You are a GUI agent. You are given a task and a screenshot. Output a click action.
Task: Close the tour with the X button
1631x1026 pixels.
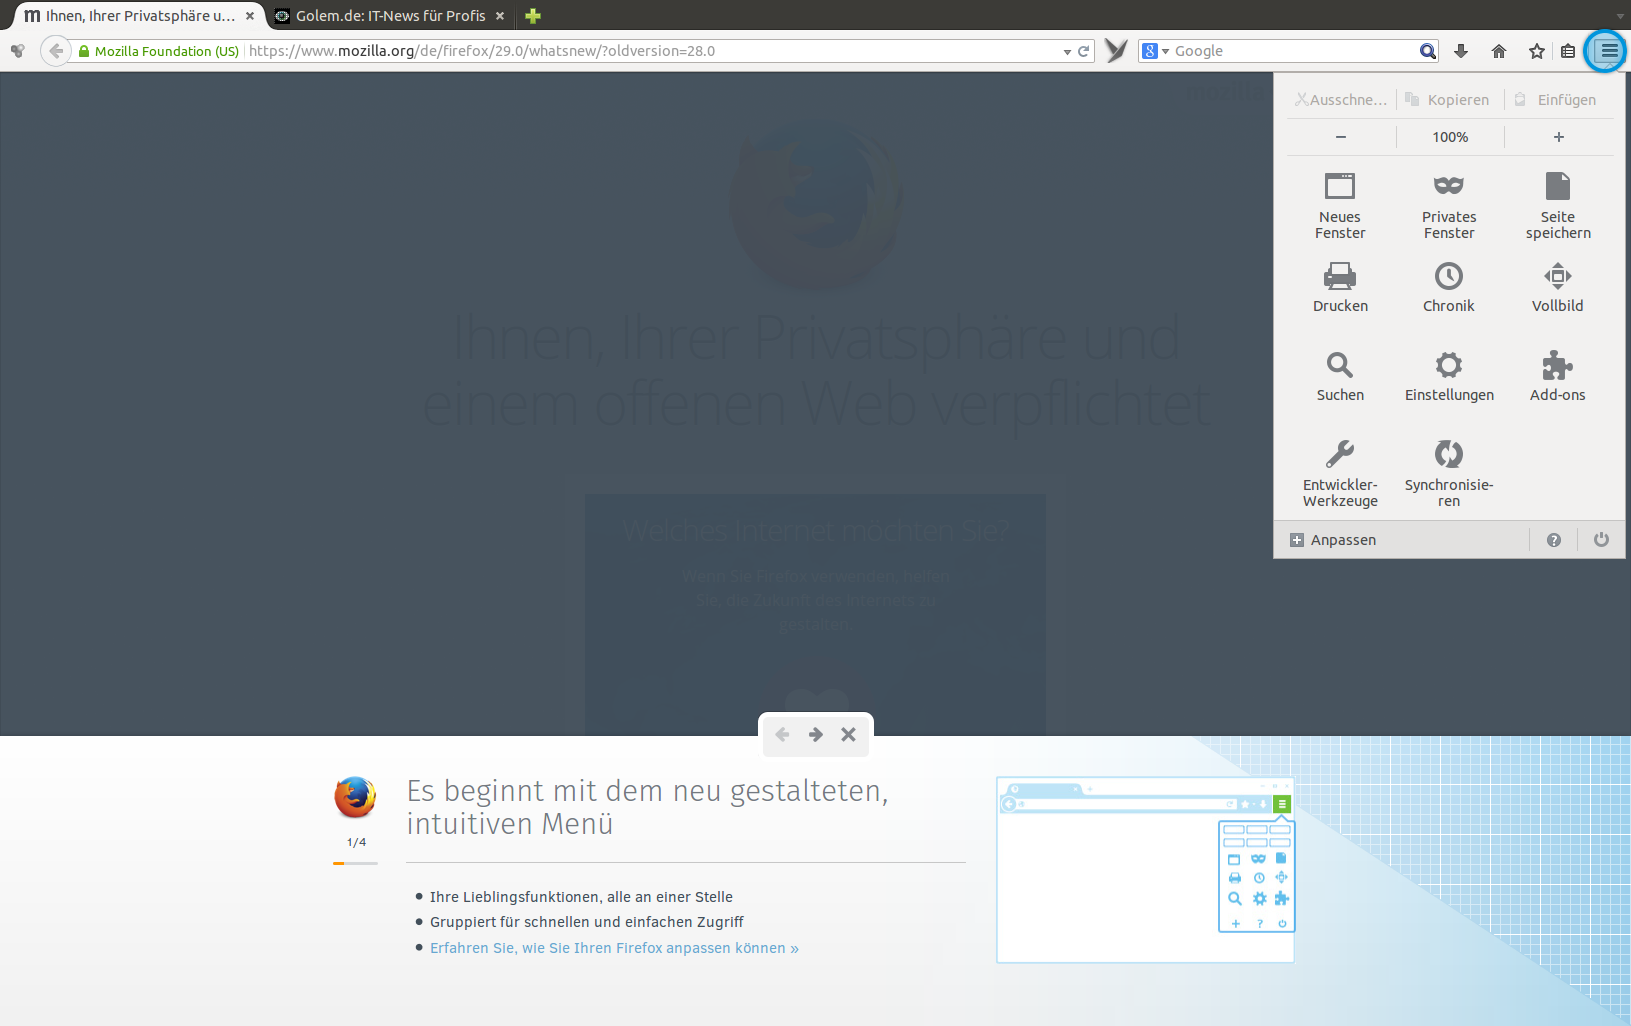848,734
